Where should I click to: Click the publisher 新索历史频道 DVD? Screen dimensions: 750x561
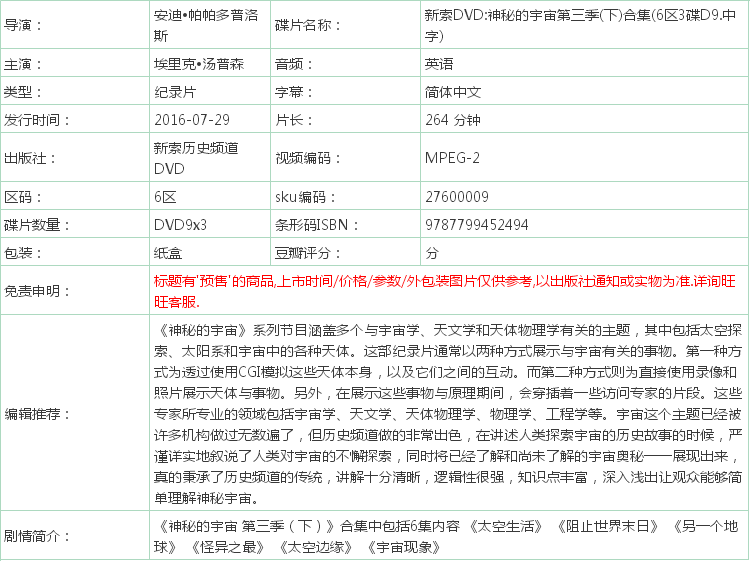click(x=195, y=158)
